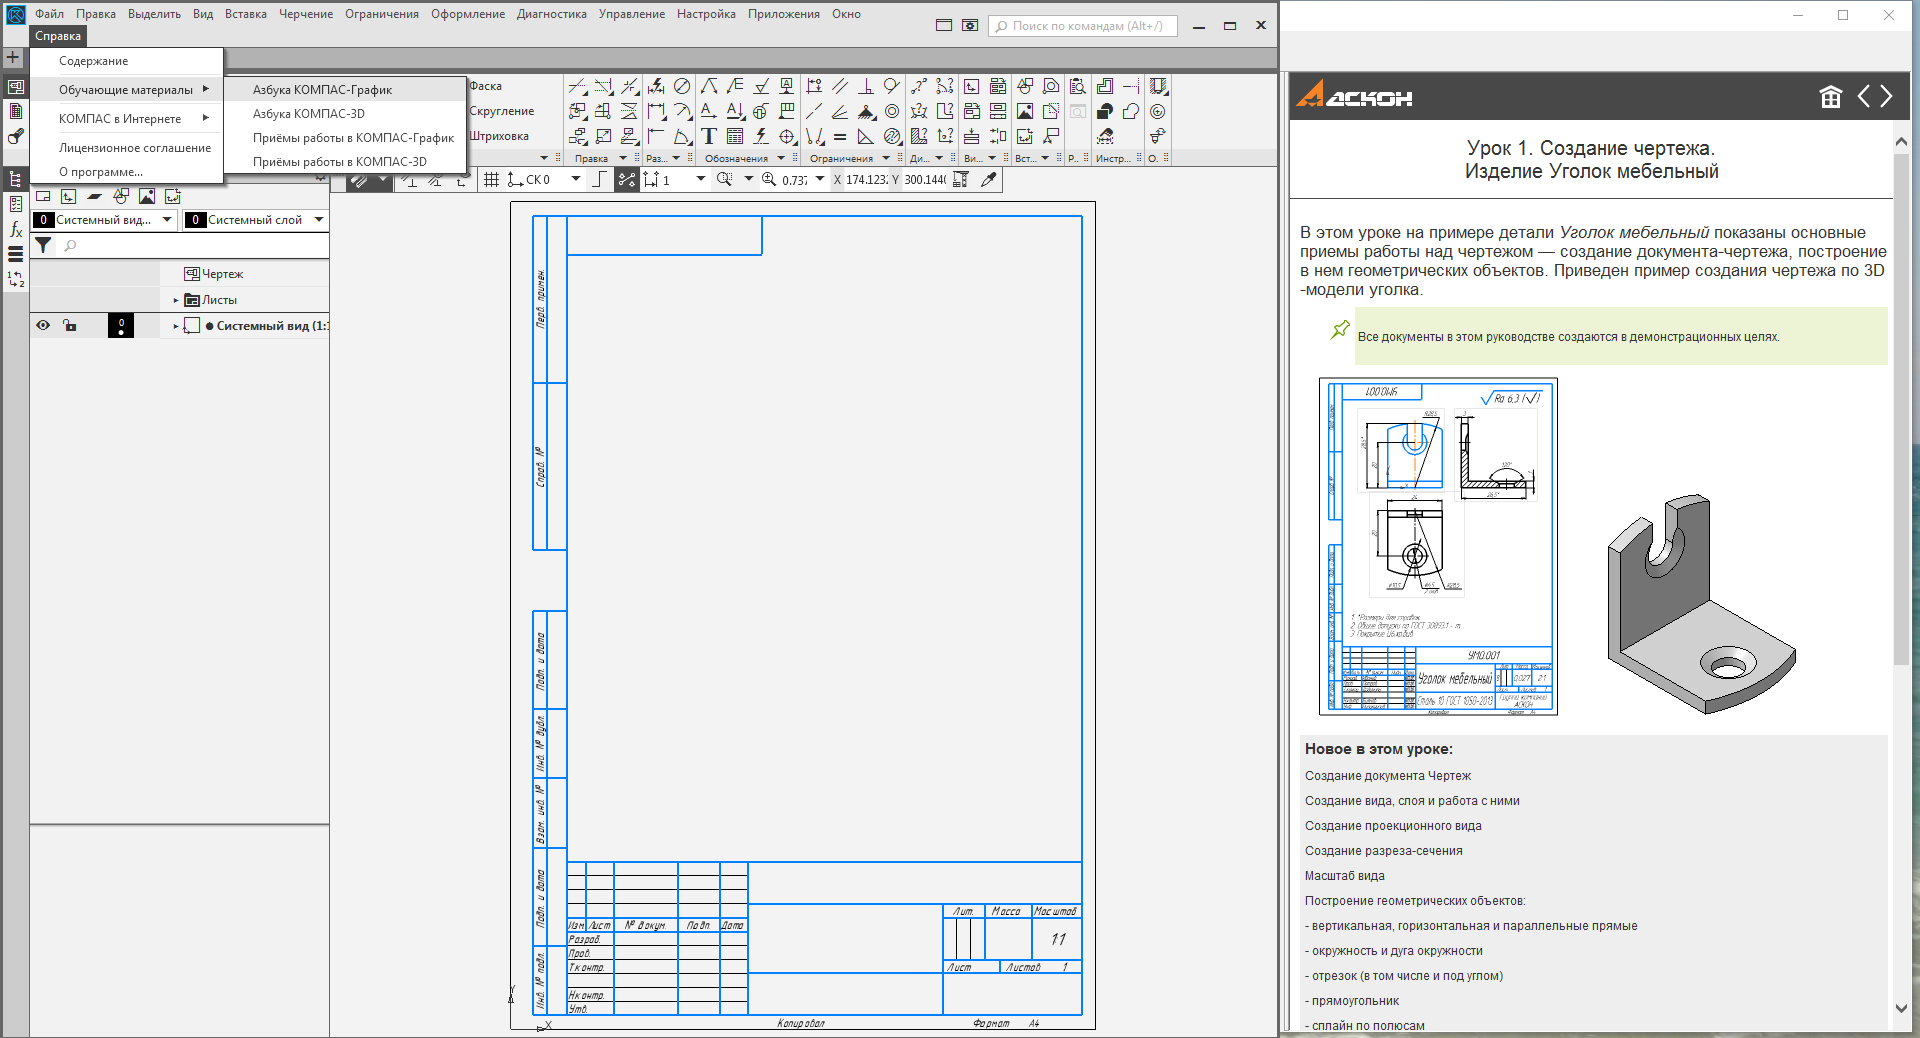Open the zoom scale 0.737 dropdown
Screen dimensions: 1920x1038
[x=820, y=180]
